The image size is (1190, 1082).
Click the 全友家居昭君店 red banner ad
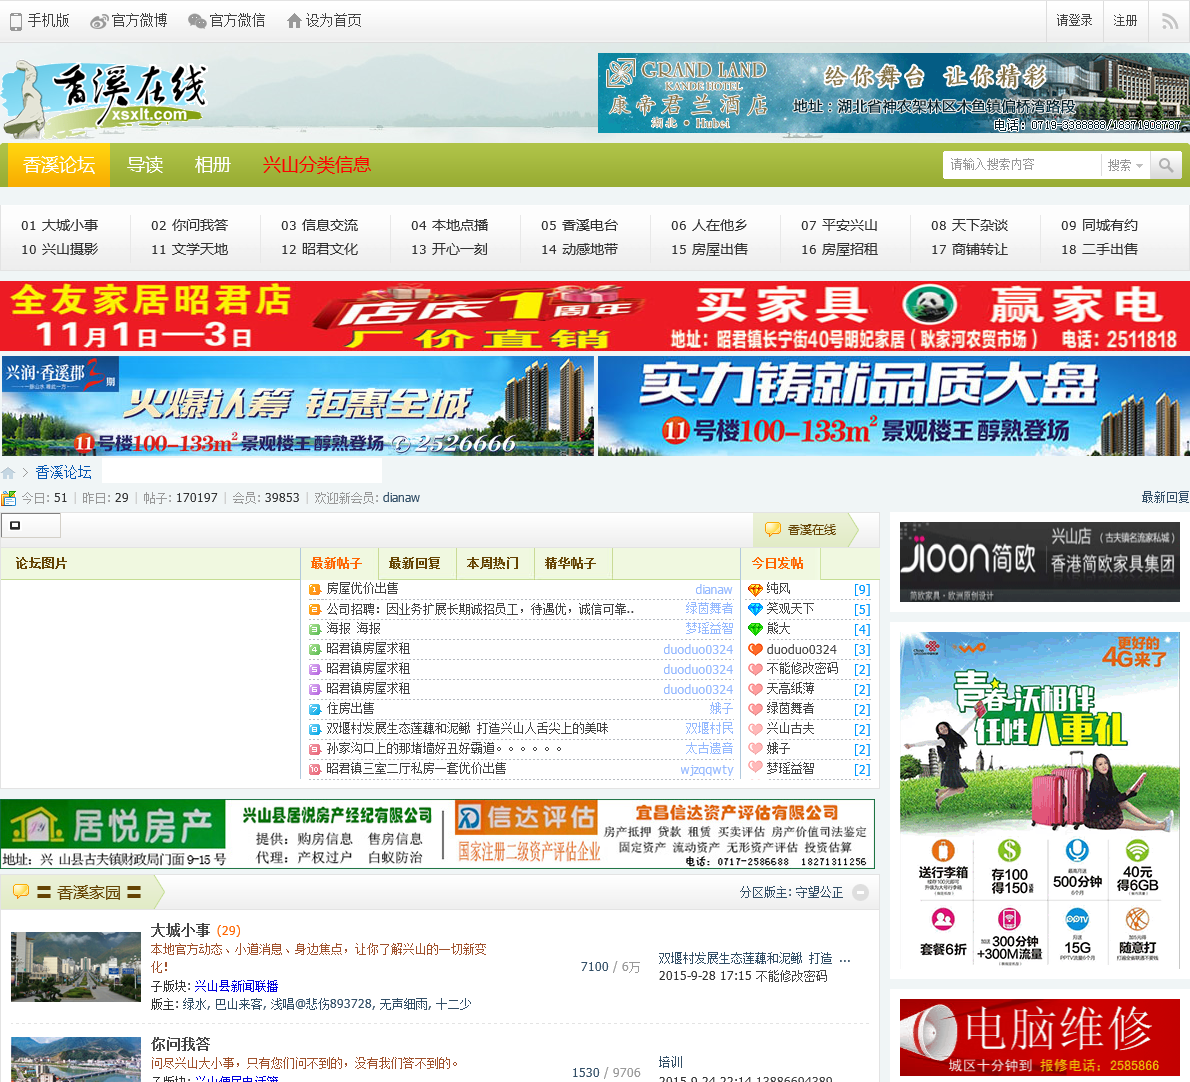pyautogui.click(x=595, y=316)
